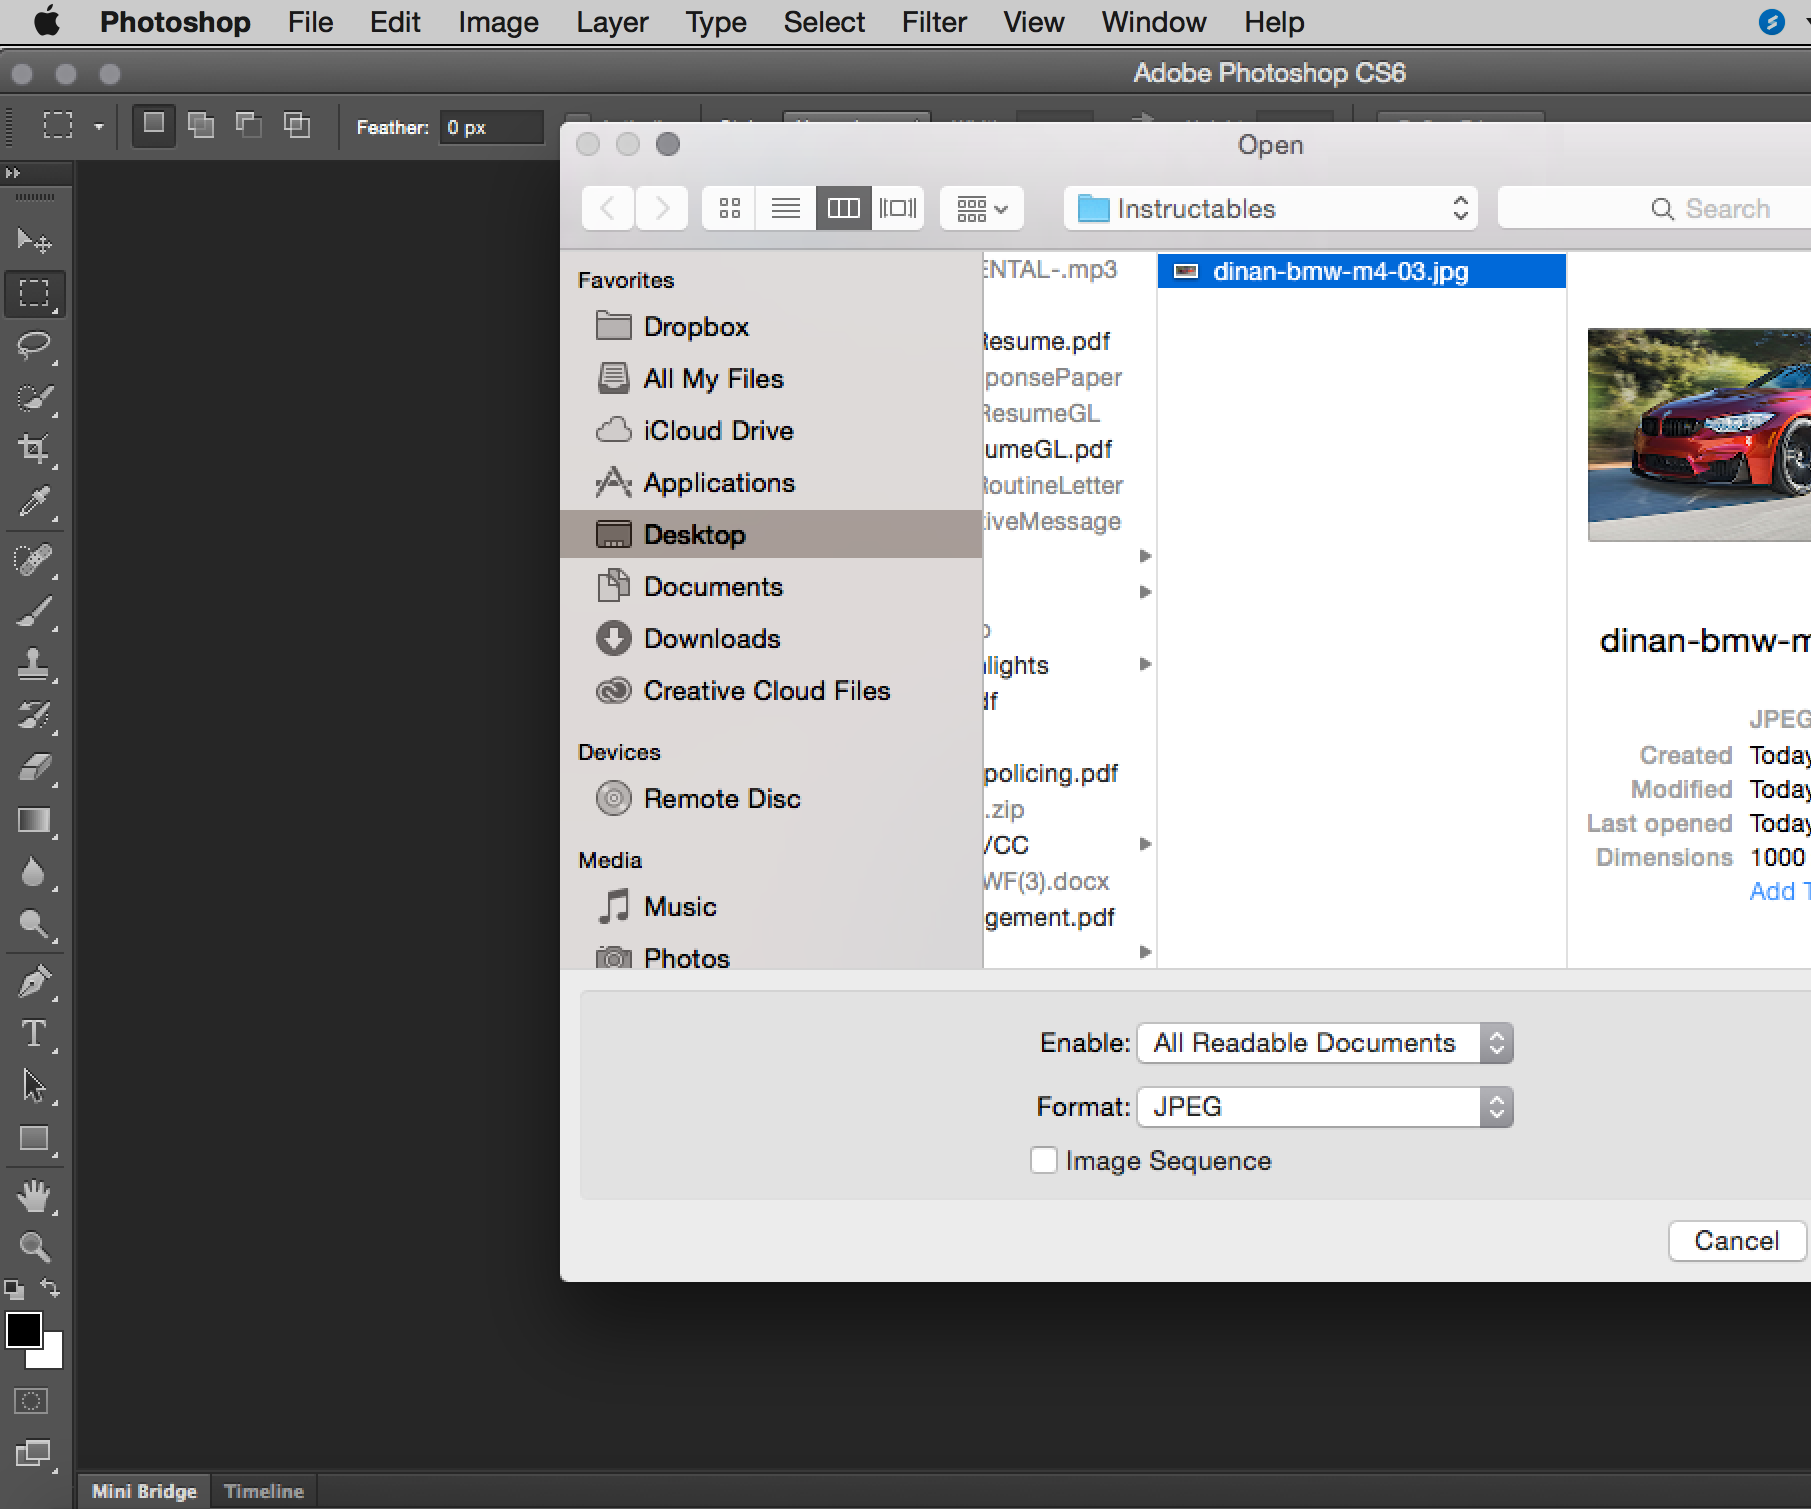Switch to the Timeline tab
Image resolution: width=1811 pixels, height=1509 pixels.
coord(263,1490)
